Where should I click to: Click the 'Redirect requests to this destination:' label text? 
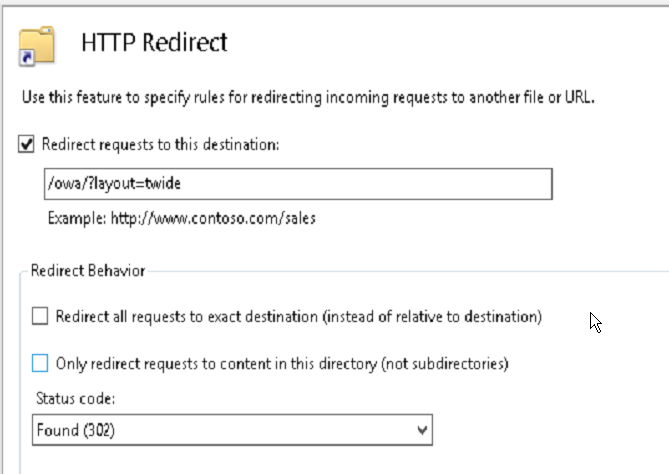pyautogui.click(x=160, y=145)
